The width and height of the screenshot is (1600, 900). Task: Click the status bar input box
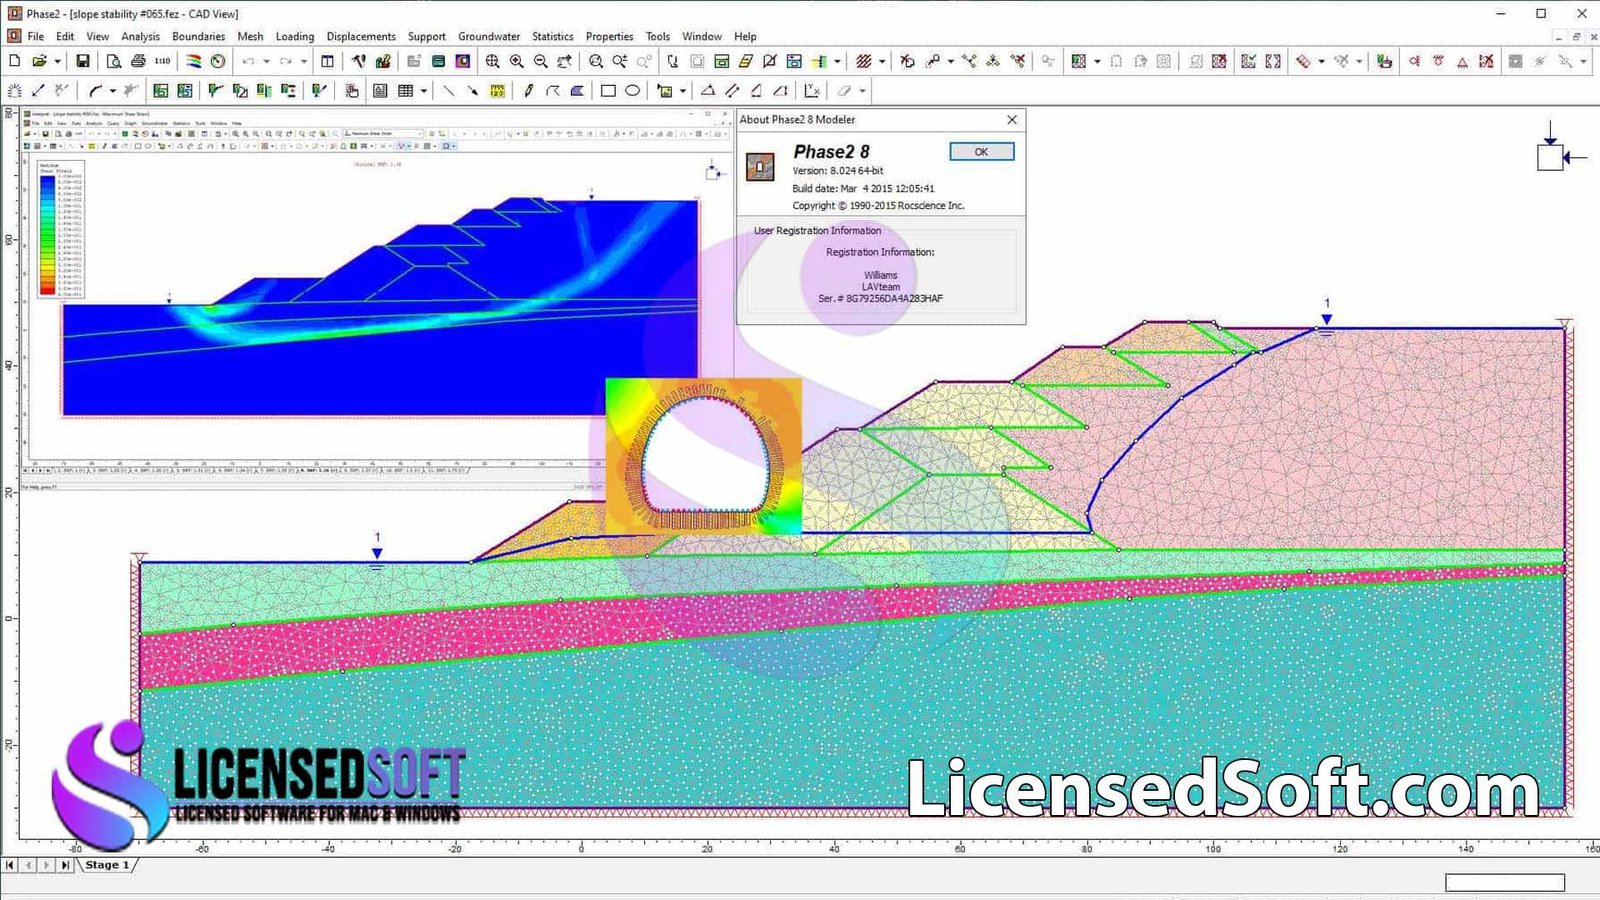click(x=1504, y=882)
